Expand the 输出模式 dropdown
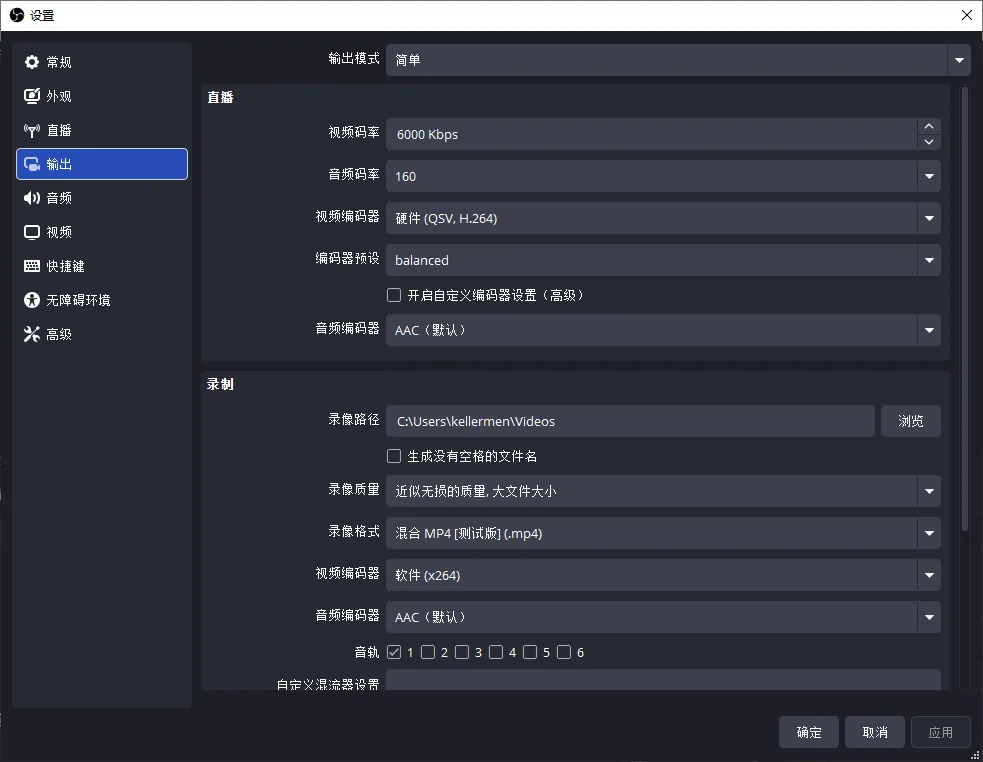983x762 pixels. pyautogui.click(x=959, y=60)
